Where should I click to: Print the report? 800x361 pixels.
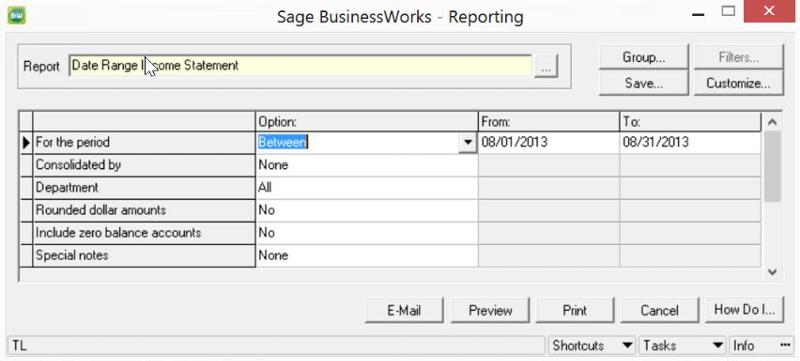575,310
